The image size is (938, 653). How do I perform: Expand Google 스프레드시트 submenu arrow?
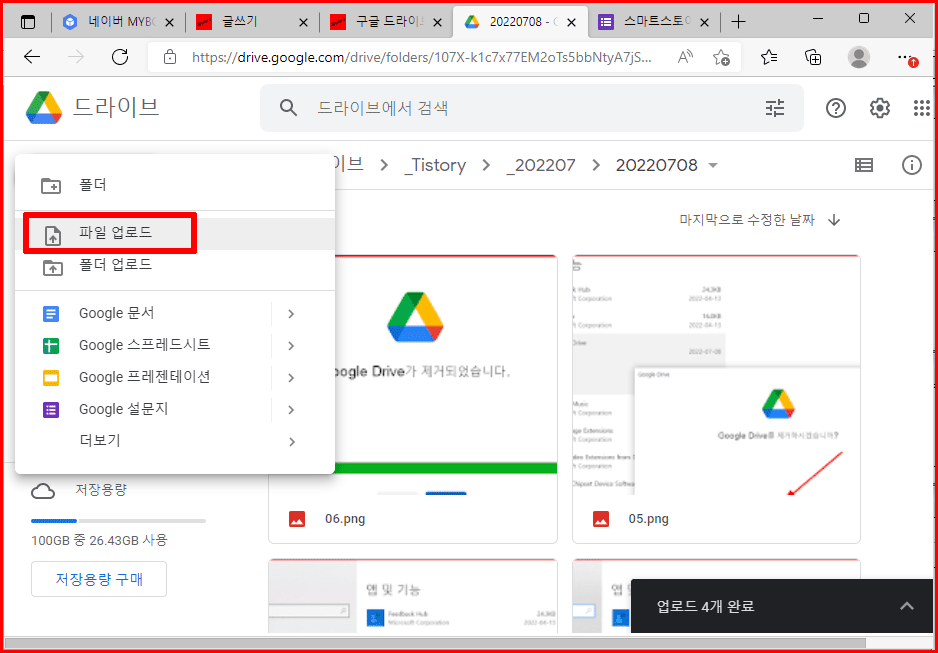291,346
